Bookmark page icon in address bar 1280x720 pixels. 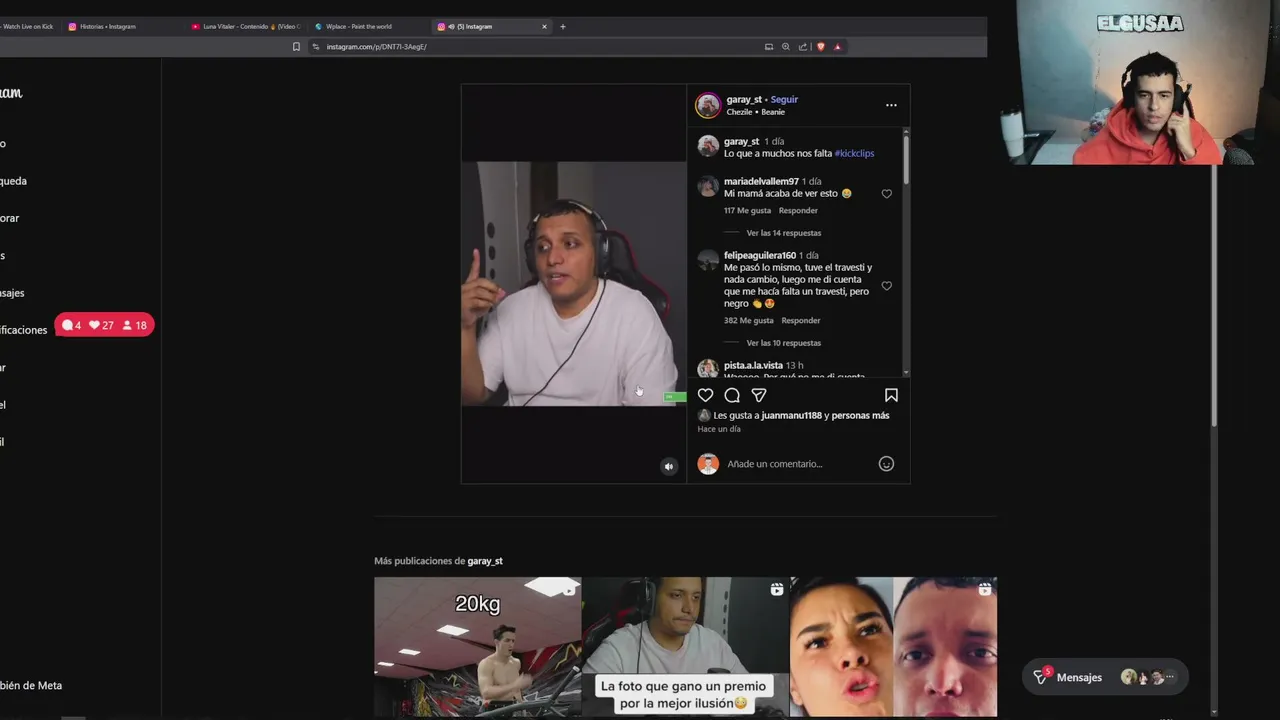(296, 47)
